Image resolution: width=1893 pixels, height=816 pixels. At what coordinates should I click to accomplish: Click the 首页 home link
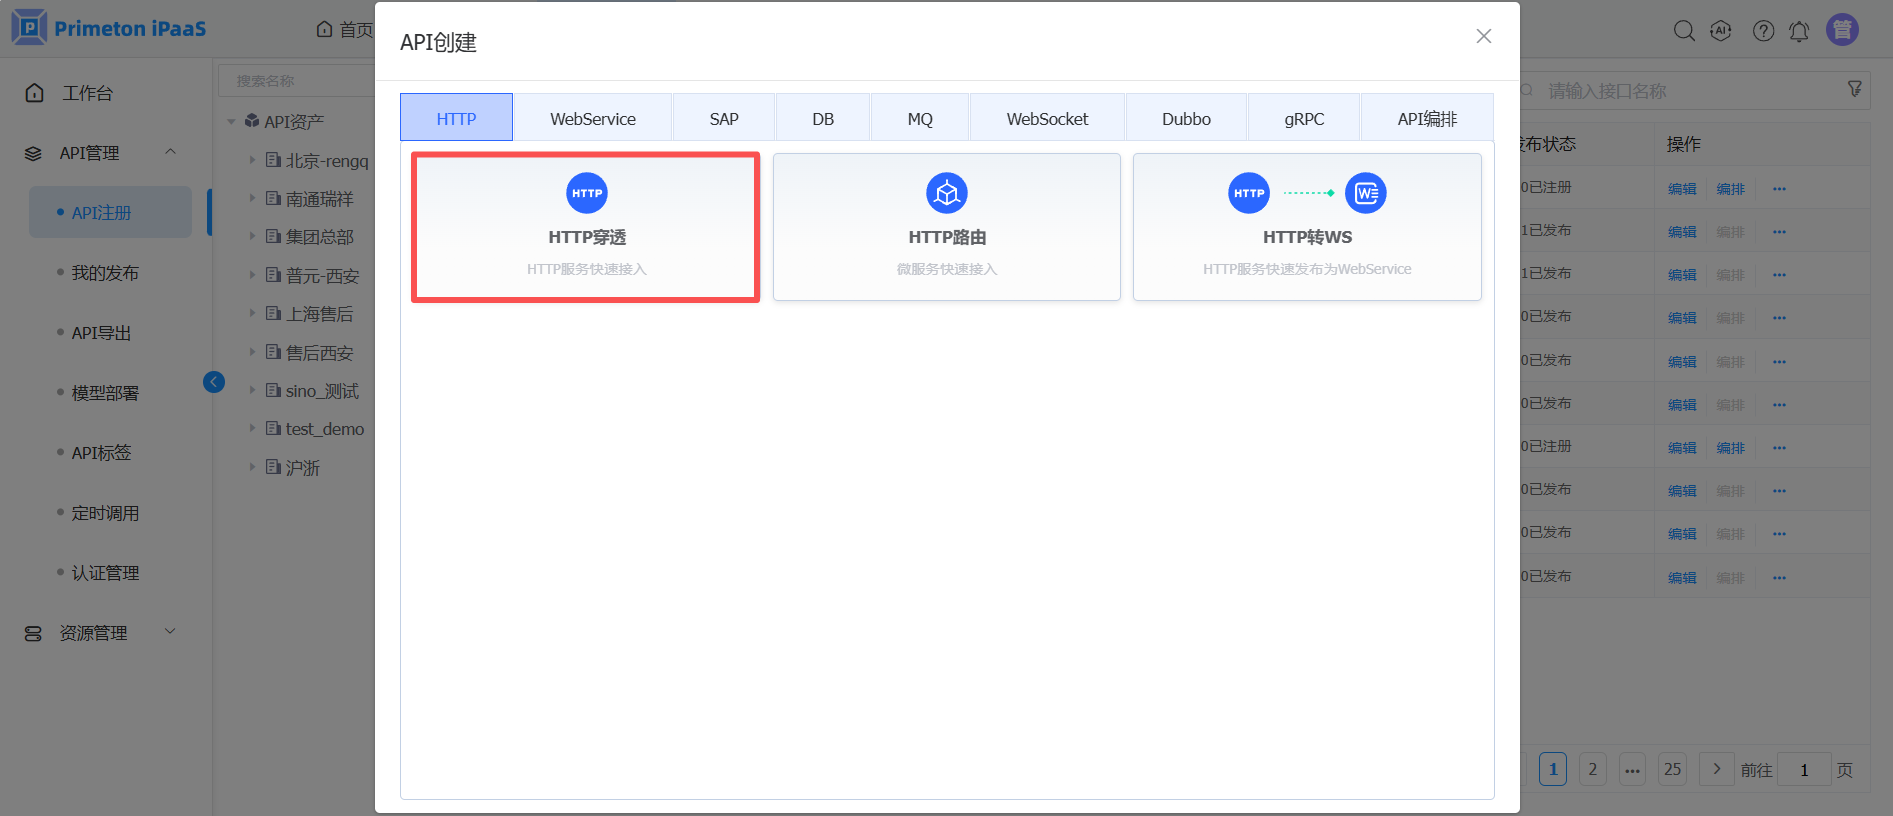[x=345, y=29]
